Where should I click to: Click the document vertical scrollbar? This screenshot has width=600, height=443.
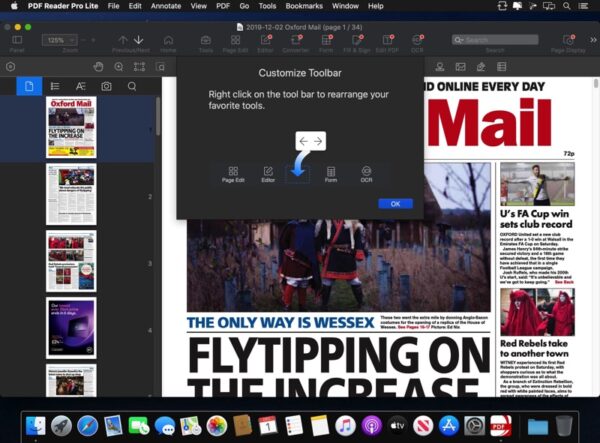coord(596,83)
